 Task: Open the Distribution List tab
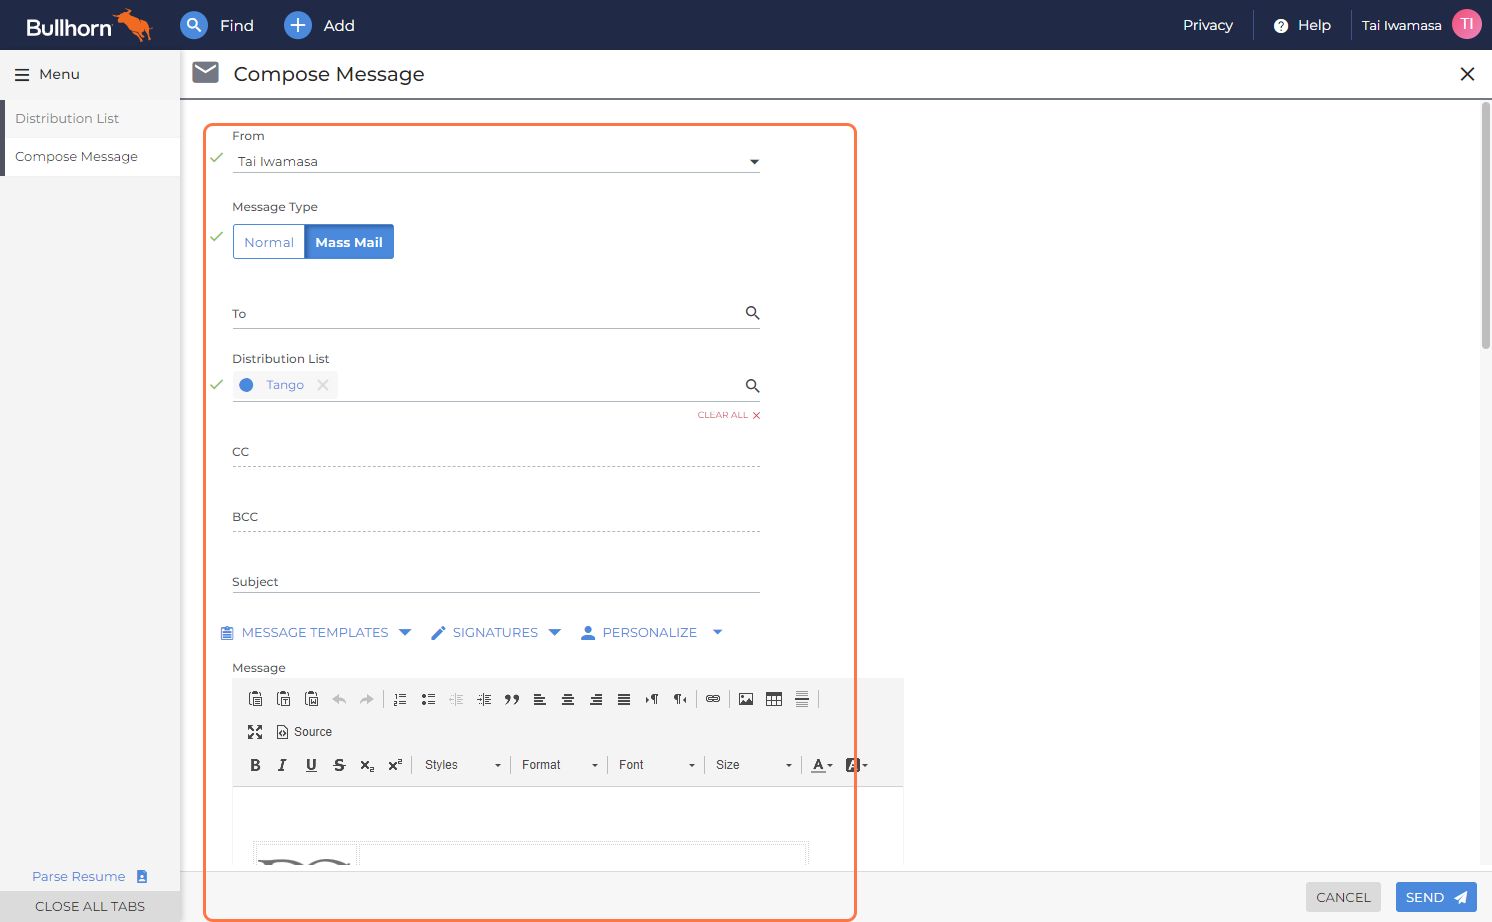coord(91,119)
